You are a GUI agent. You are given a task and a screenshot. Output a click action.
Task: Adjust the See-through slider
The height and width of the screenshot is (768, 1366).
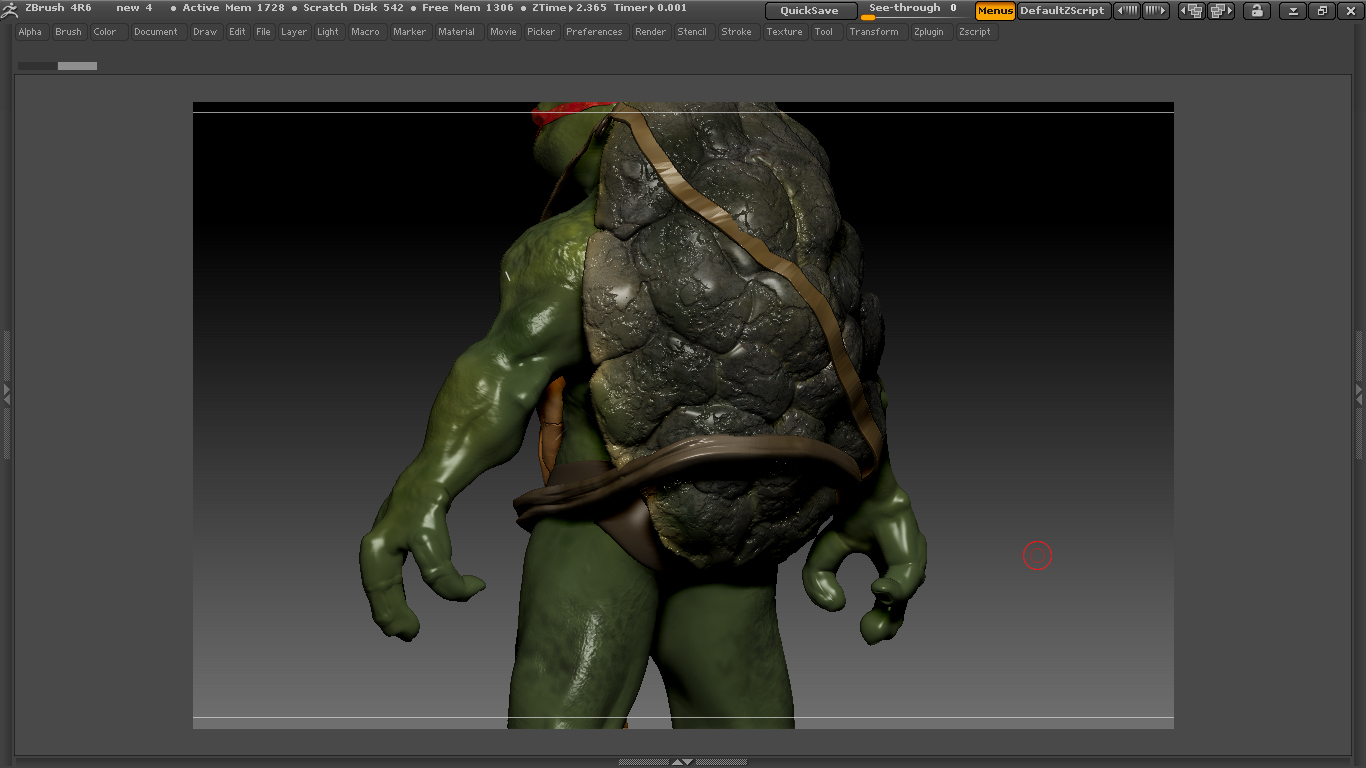[914, 11]
